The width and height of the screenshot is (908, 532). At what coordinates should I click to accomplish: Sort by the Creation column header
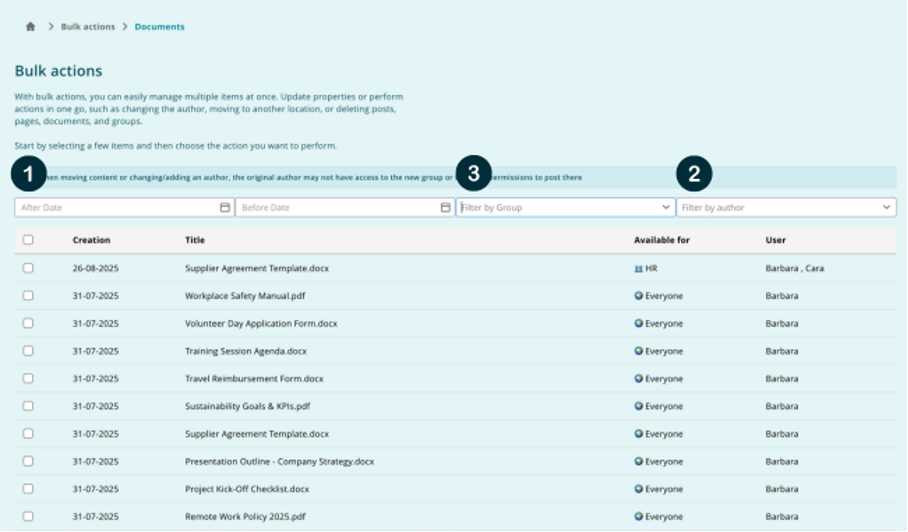(91, 240)
